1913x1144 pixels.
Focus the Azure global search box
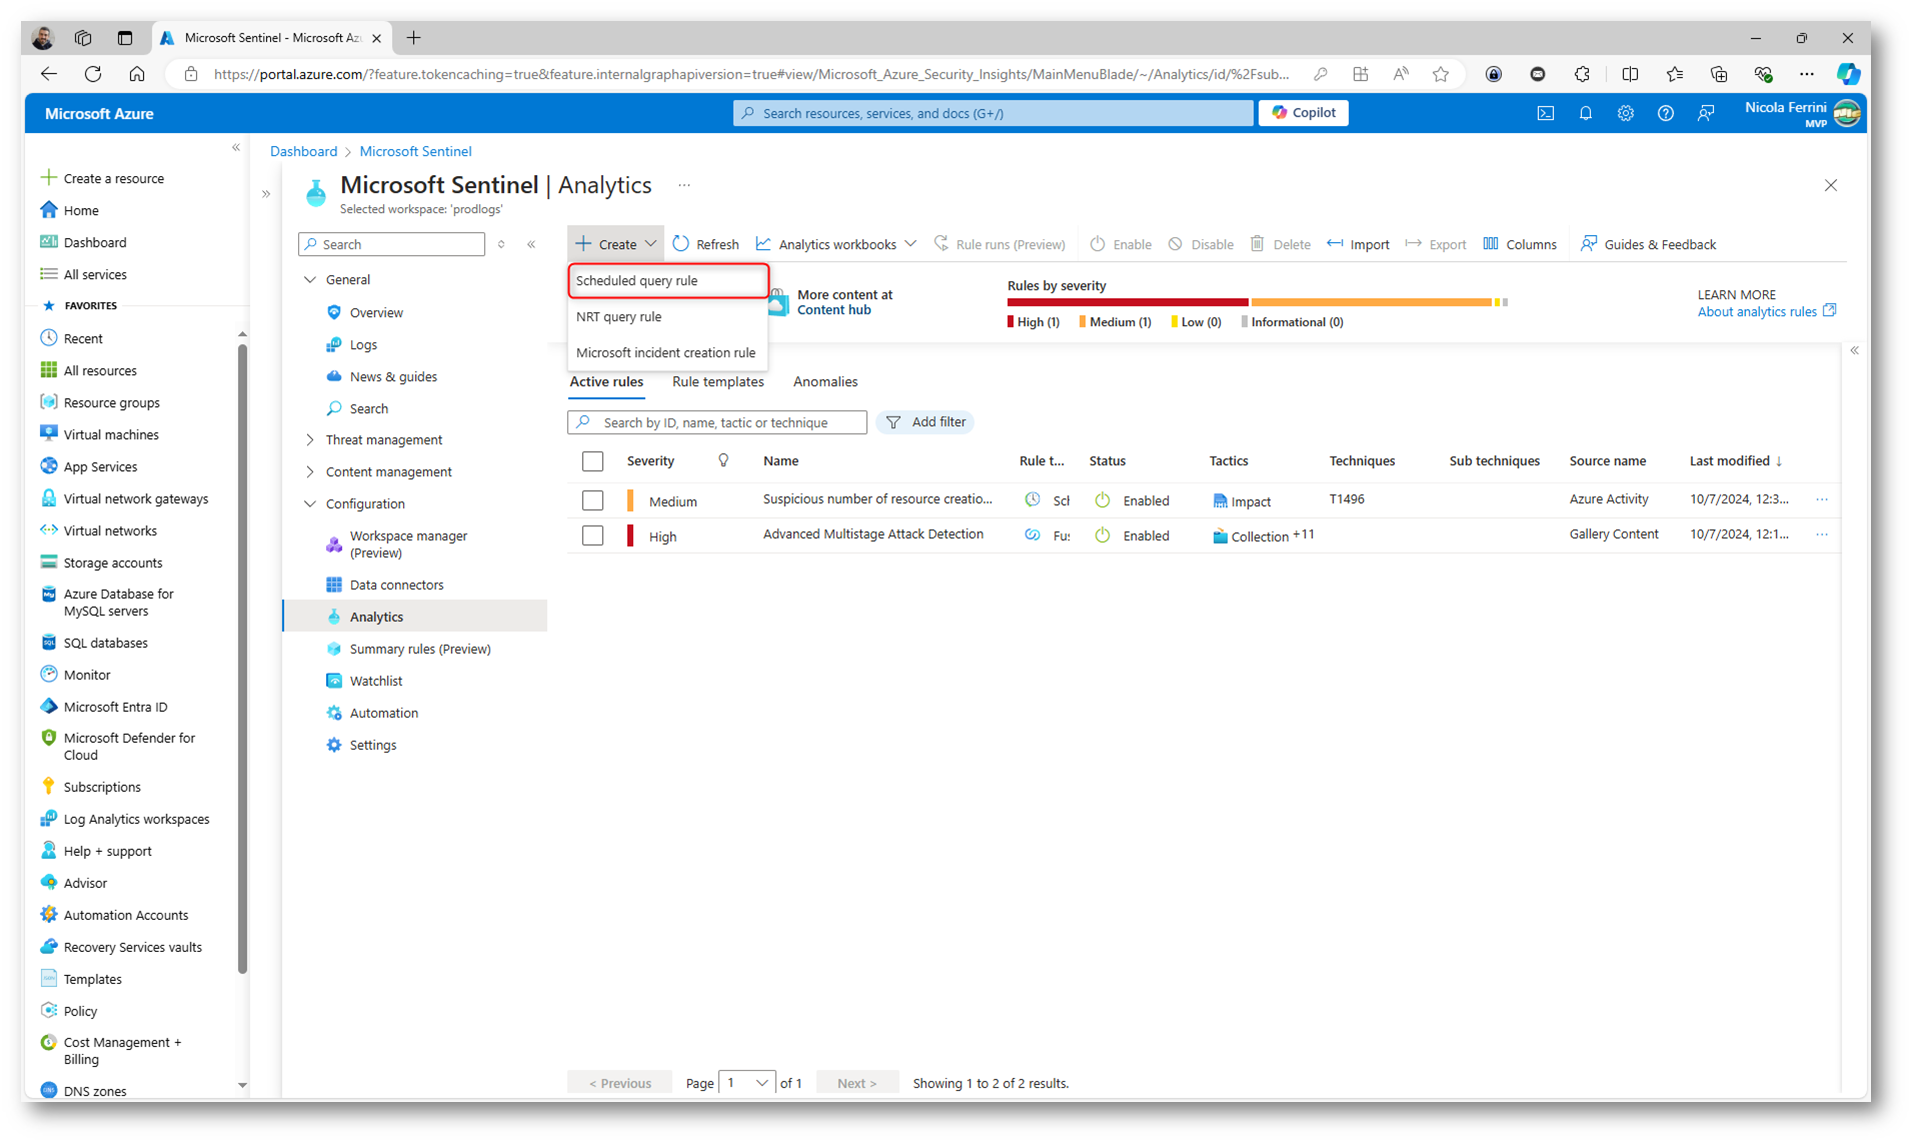pos(992,113)
